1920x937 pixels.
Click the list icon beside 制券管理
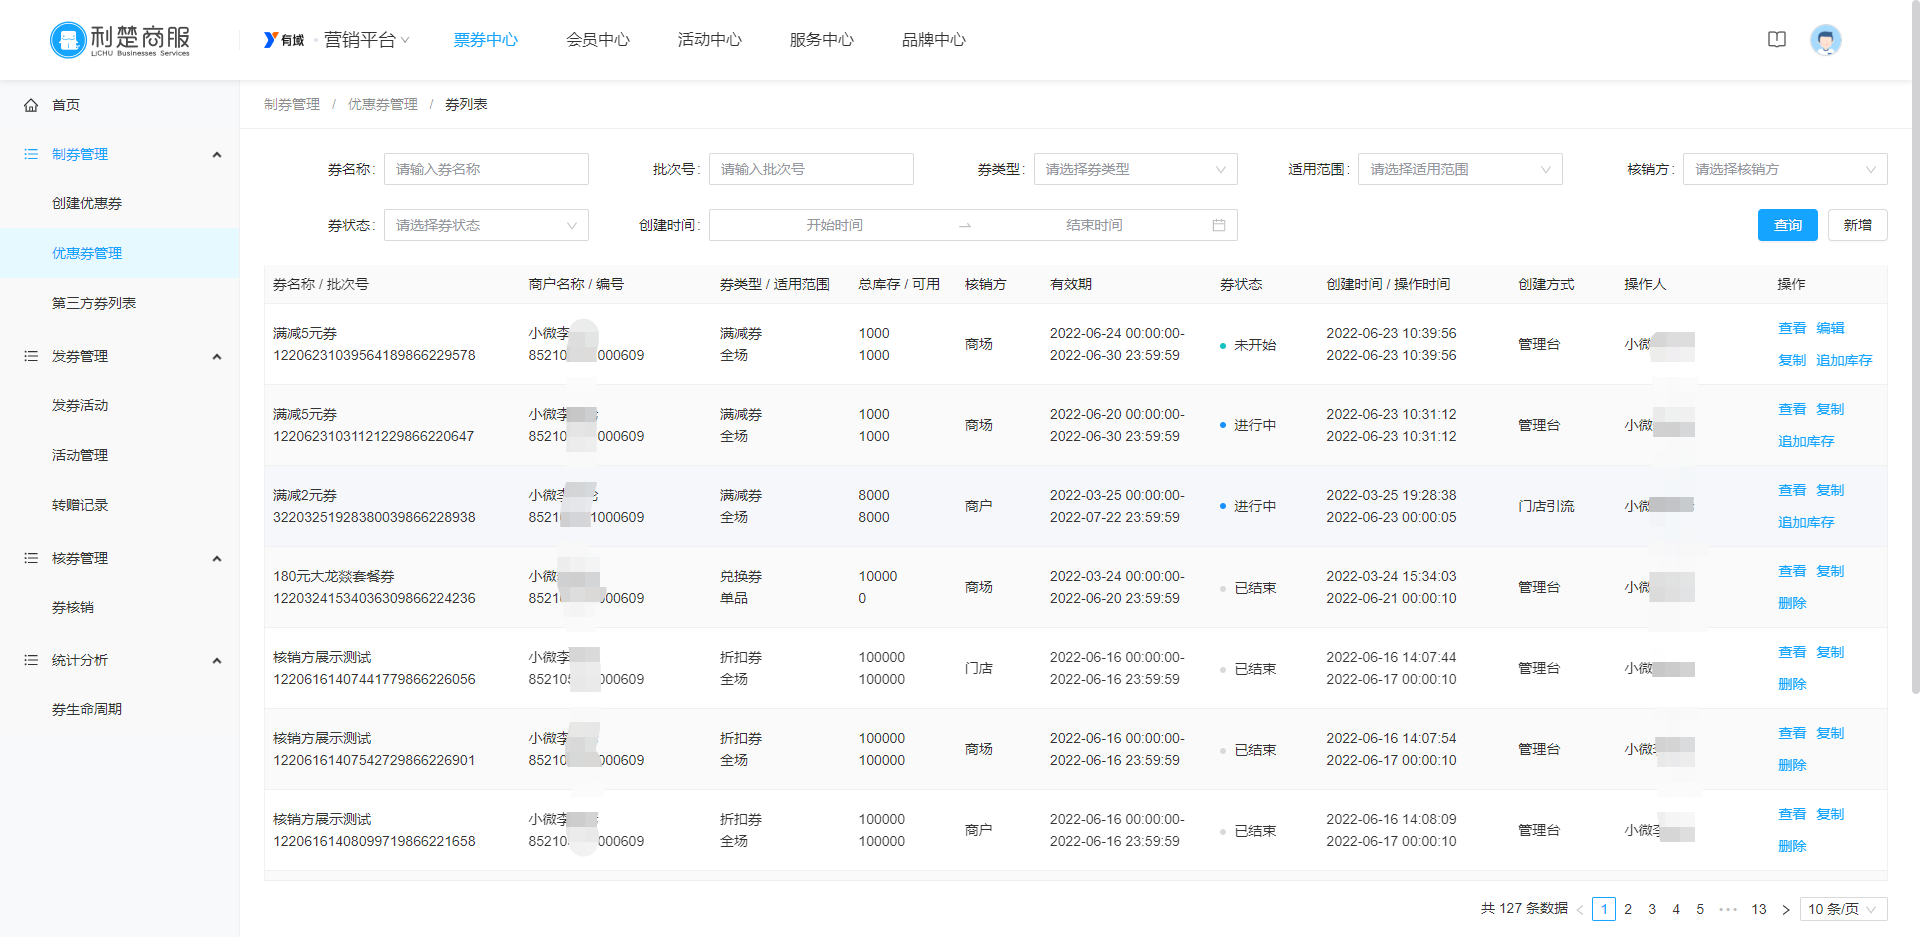31,154
